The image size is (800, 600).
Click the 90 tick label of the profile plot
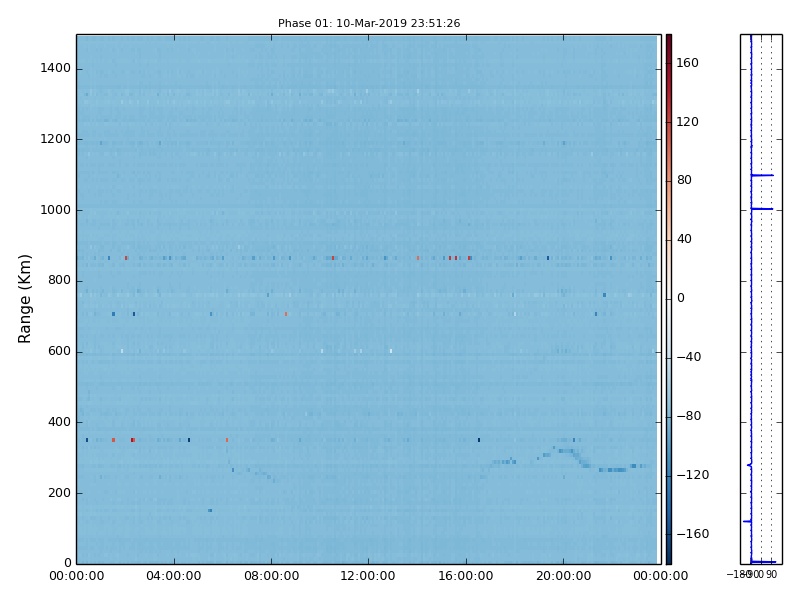[x=771, y=574]
